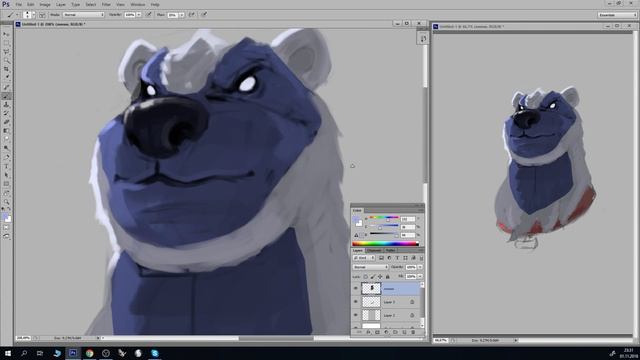
Task: Open layer Opacity dropdown arrow
Action: [x=420, y=267]
